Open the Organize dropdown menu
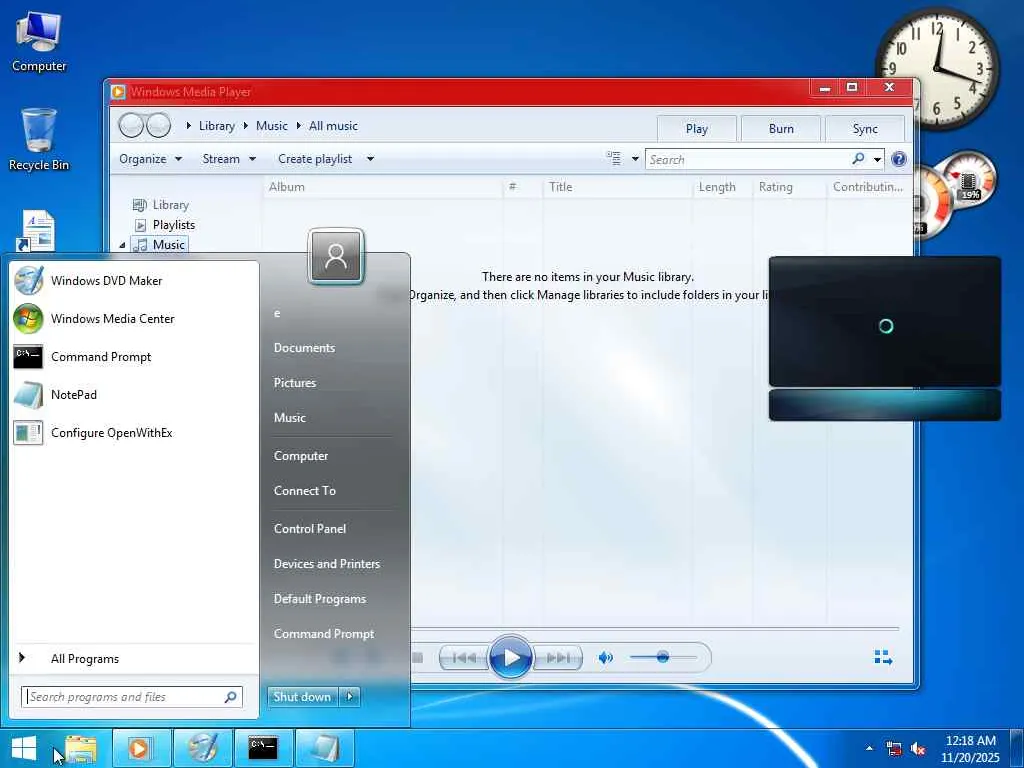Viewport: 1024px width, 768px height. point(150,159)
